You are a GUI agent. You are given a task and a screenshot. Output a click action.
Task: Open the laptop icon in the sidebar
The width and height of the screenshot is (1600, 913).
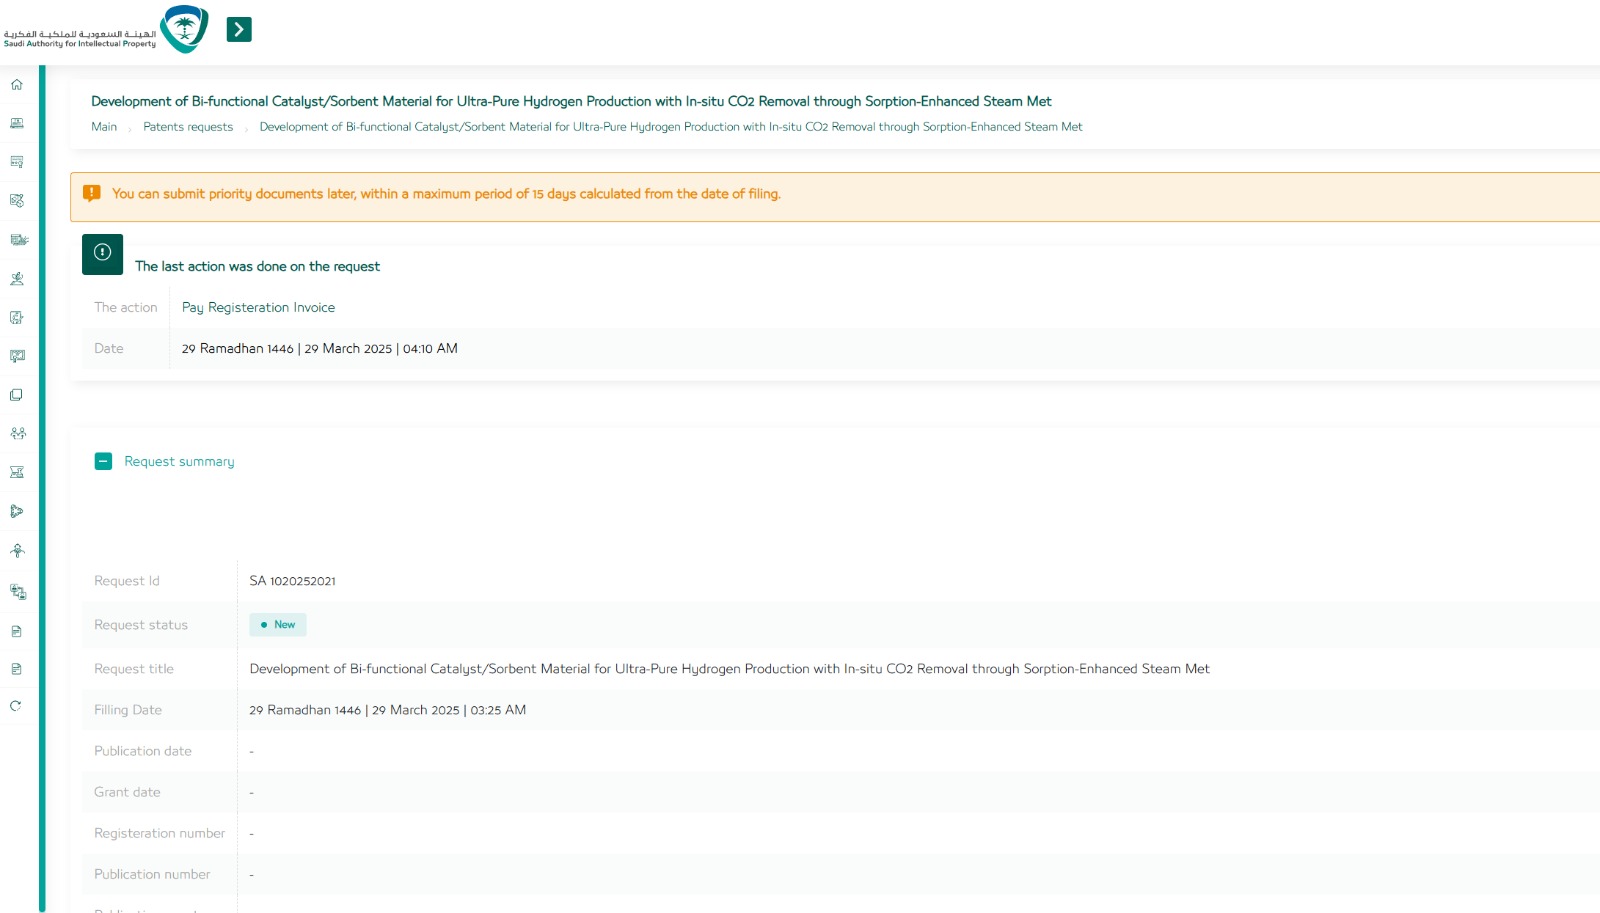coord(17,123)
